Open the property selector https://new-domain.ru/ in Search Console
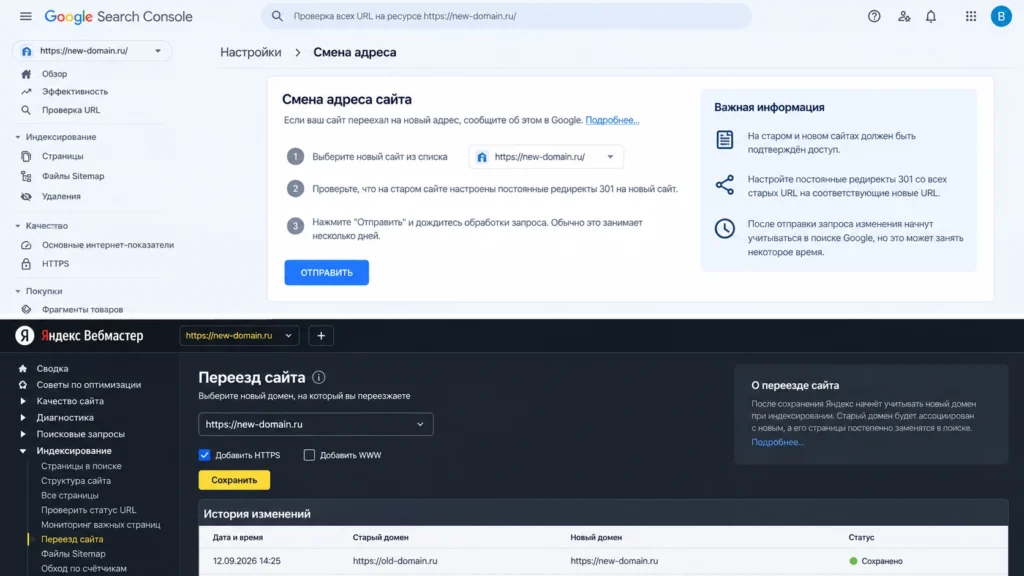 point(92,51)
